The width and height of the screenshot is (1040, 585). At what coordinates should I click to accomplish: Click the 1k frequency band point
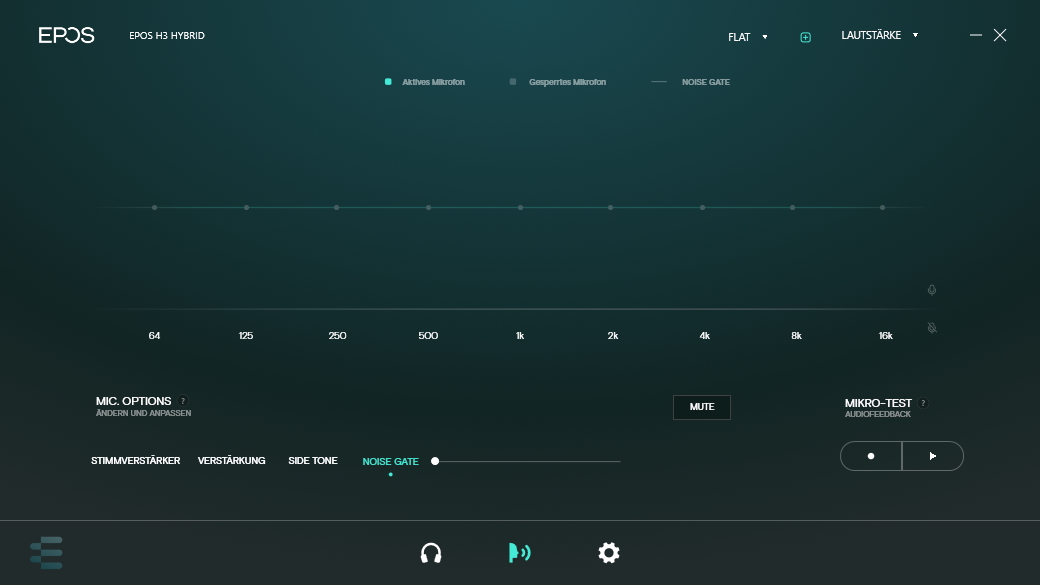[520, 208]
